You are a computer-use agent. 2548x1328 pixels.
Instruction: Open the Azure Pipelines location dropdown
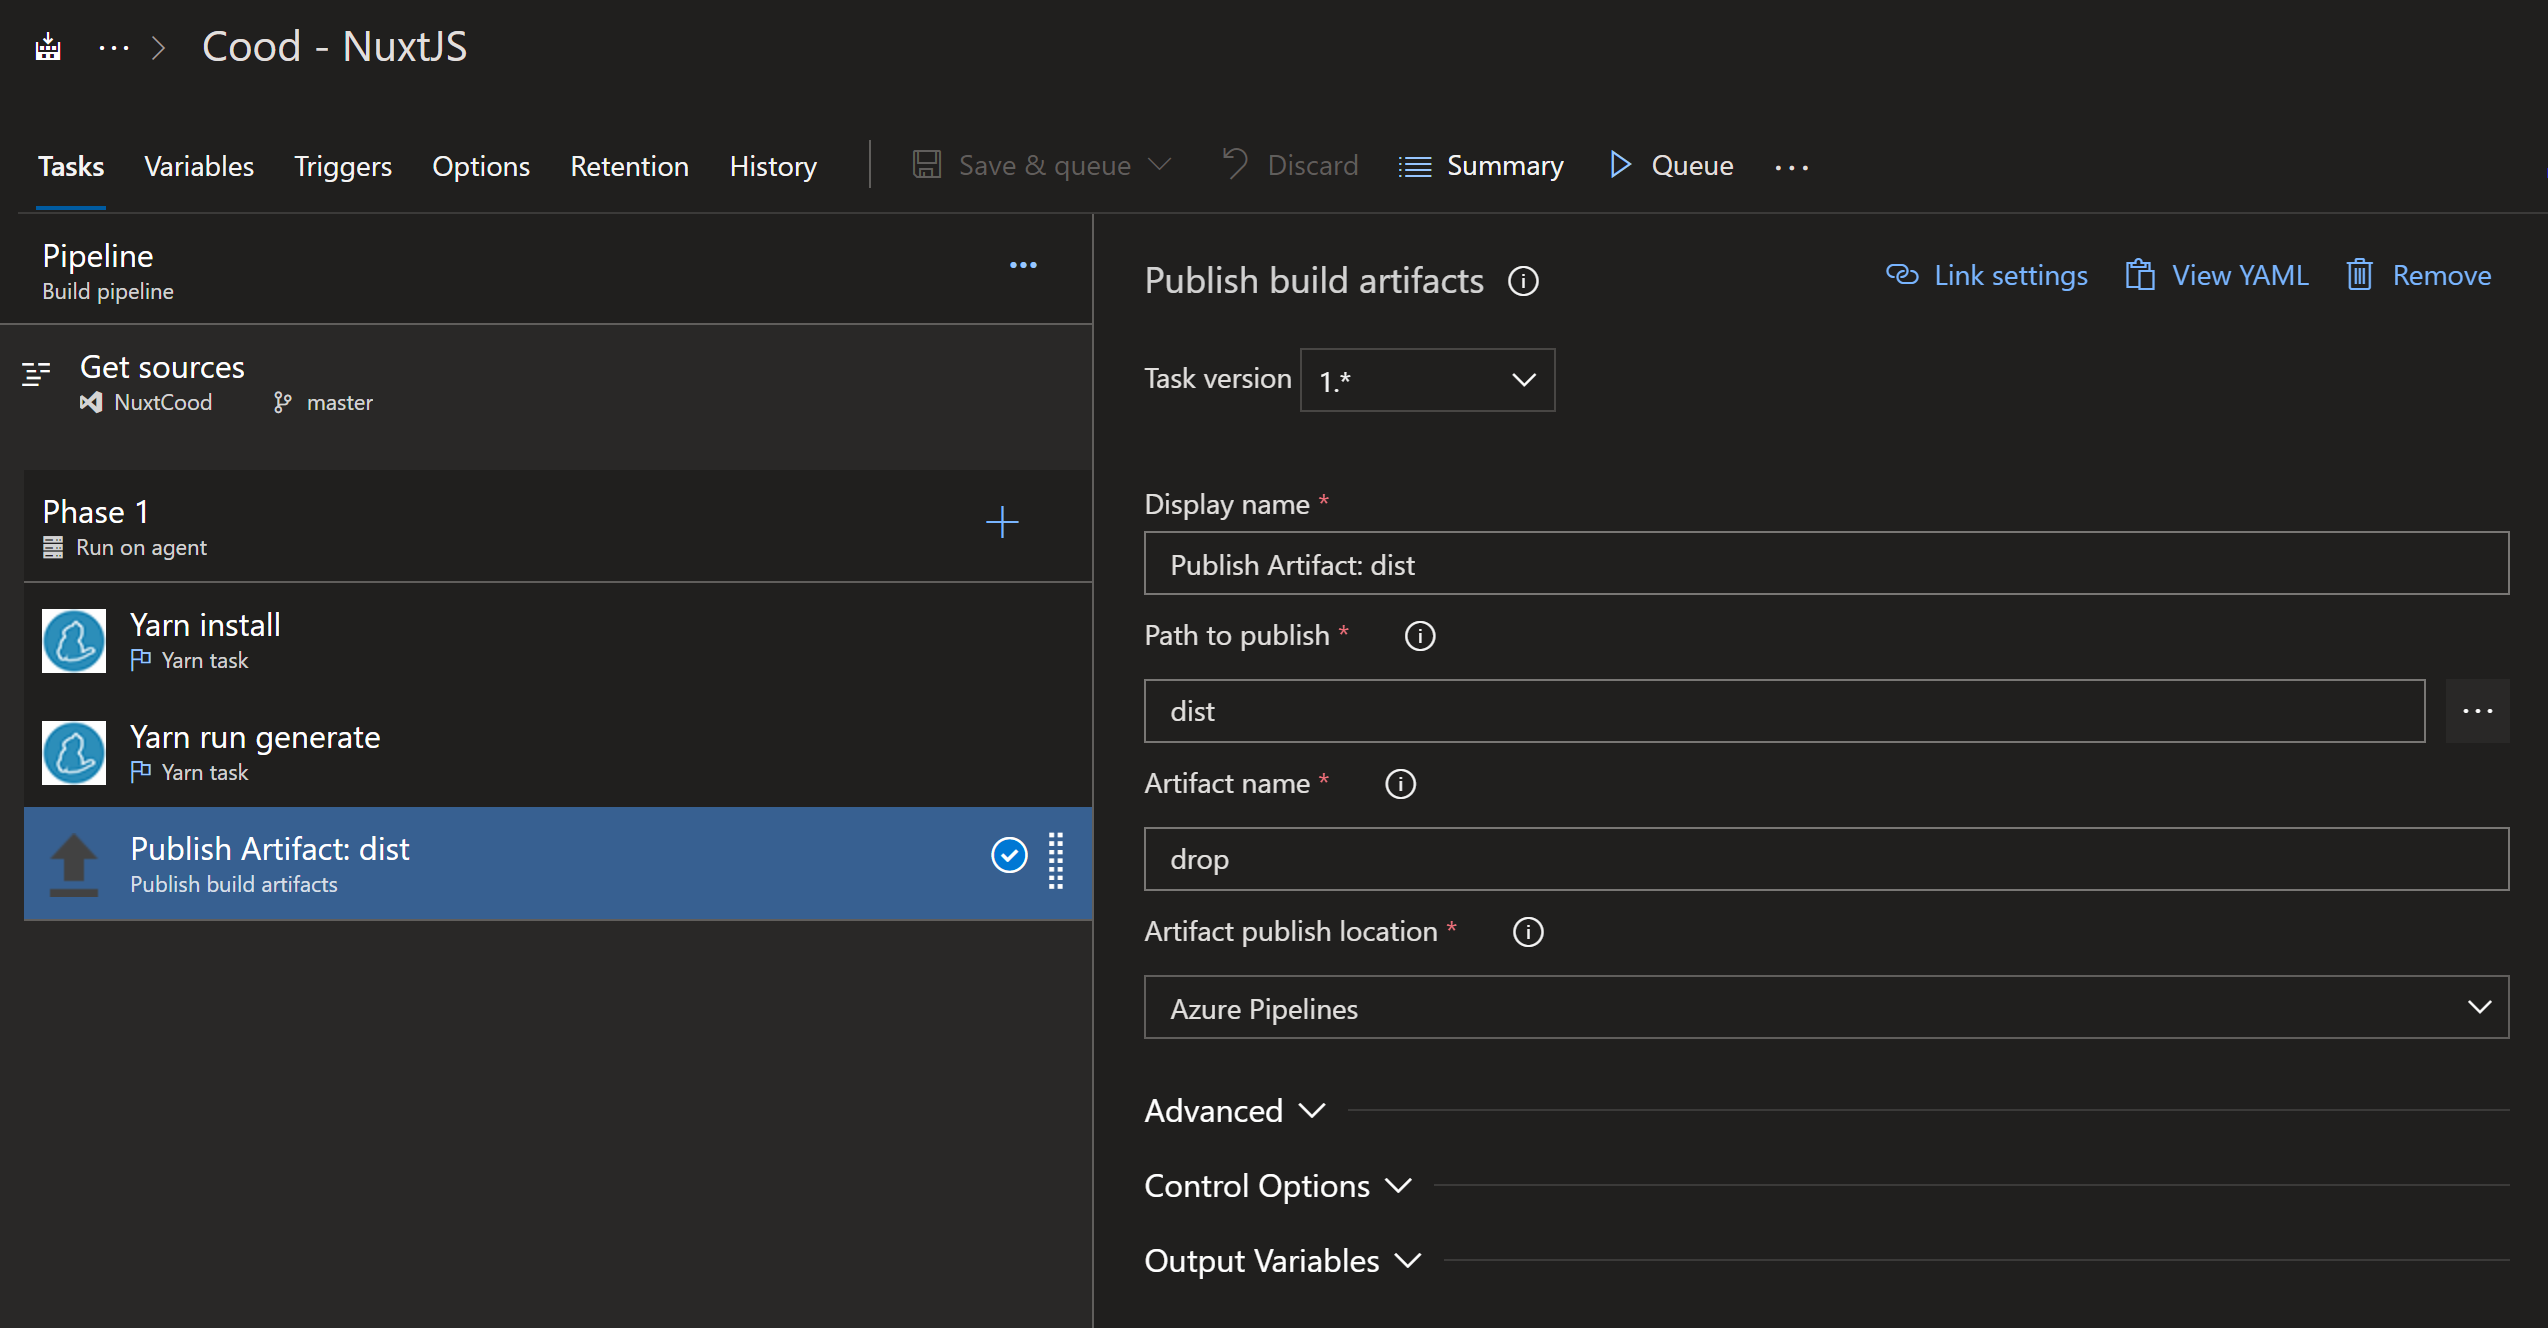click(1826, 1007)
